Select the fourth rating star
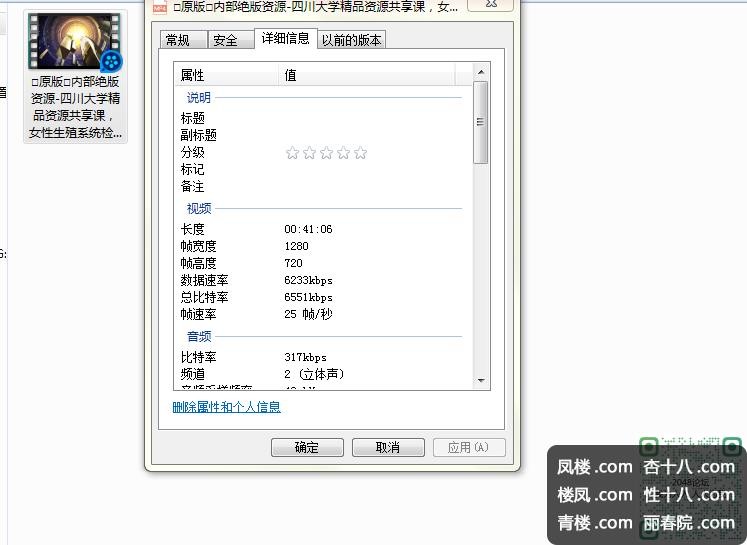This screenshot has width=747, height=545. [x=343, y=153]
